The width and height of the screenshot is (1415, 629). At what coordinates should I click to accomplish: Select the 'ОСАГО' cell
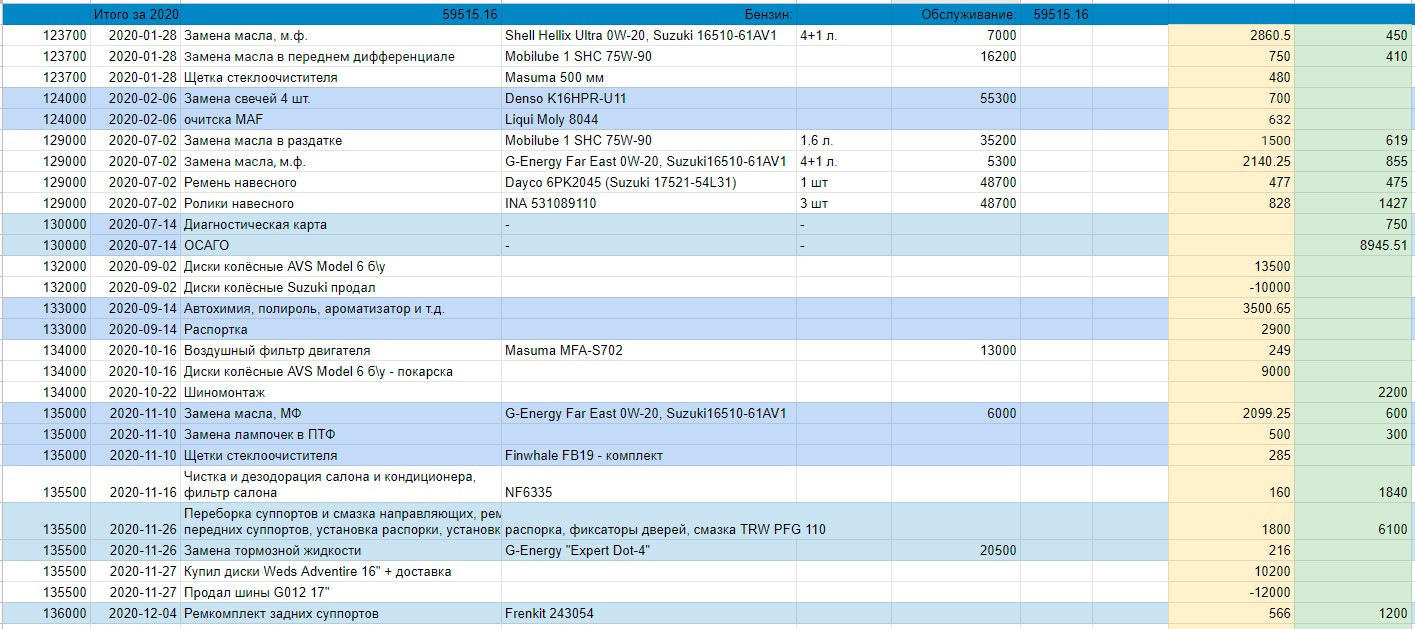(x=341, y=246)
